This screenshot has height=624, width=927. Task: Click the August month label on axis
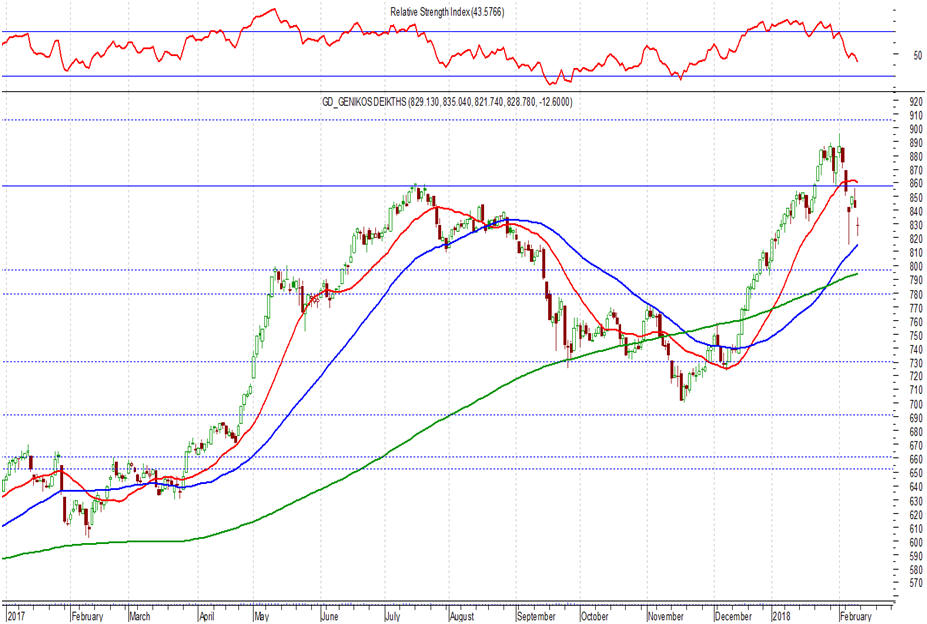[x=462, y=616]
